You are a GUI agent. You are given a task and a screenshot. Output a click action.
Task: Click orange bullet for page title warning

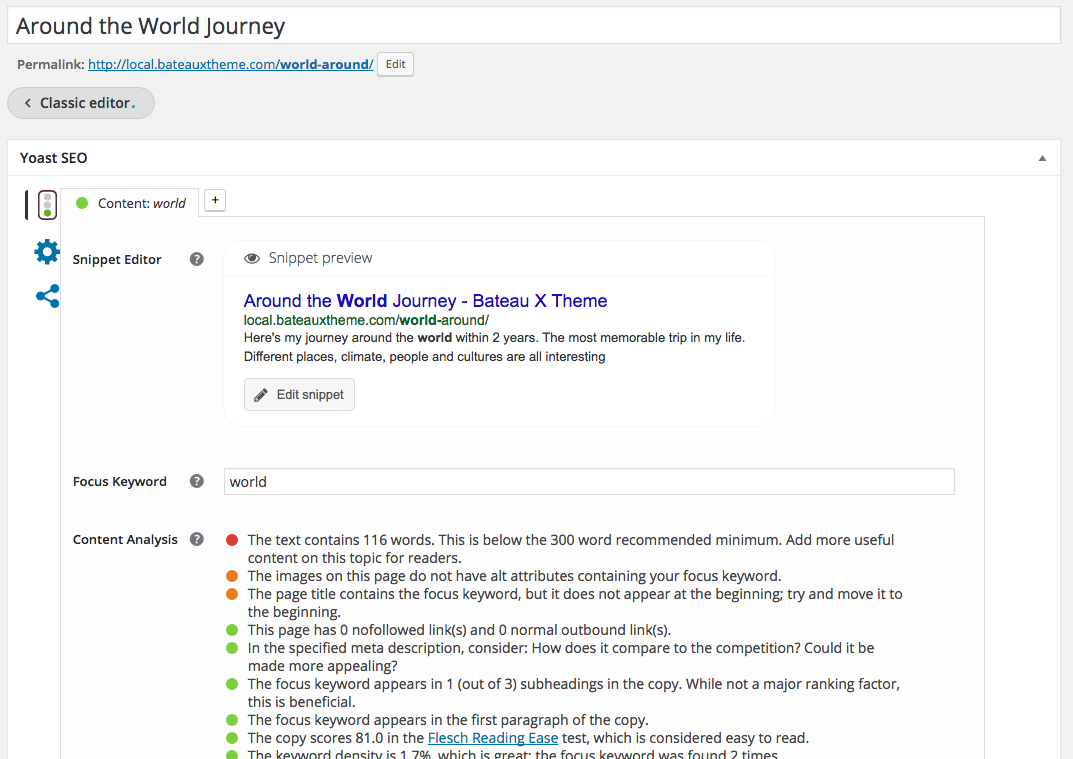coord(232,594)
